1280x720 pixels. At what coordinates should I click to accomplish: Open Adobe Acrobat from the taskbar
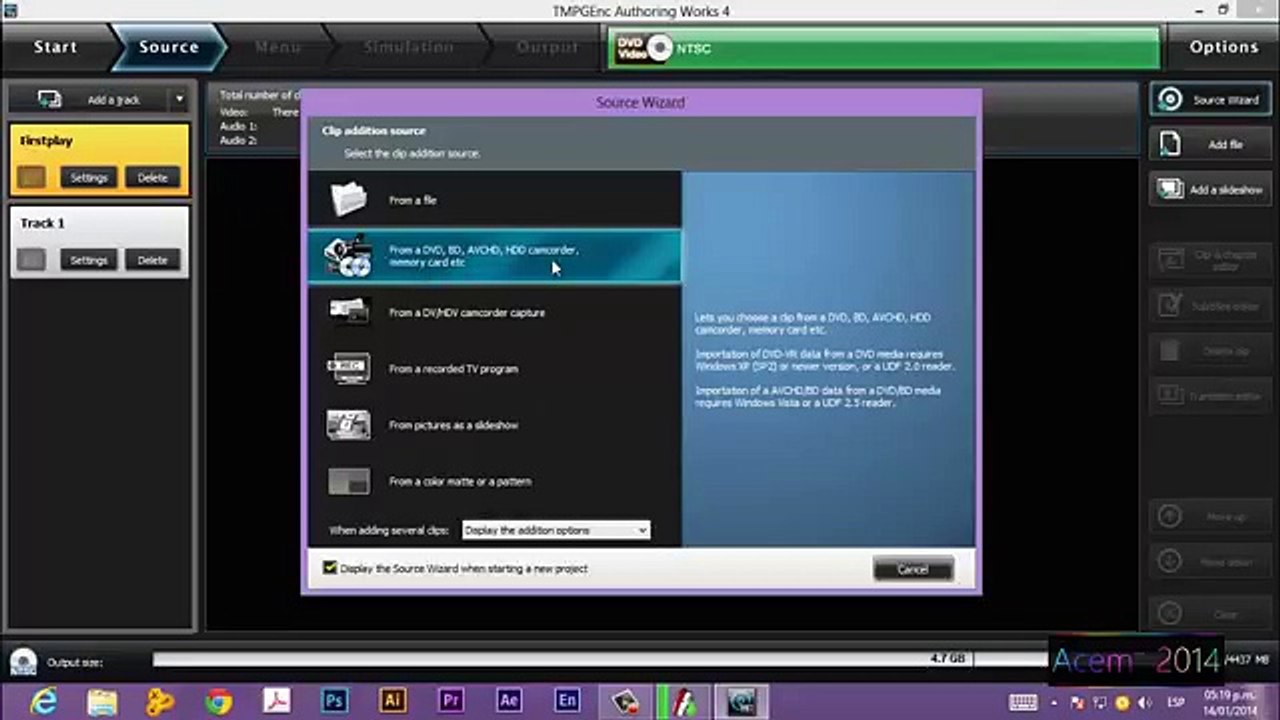coord(276,701)
